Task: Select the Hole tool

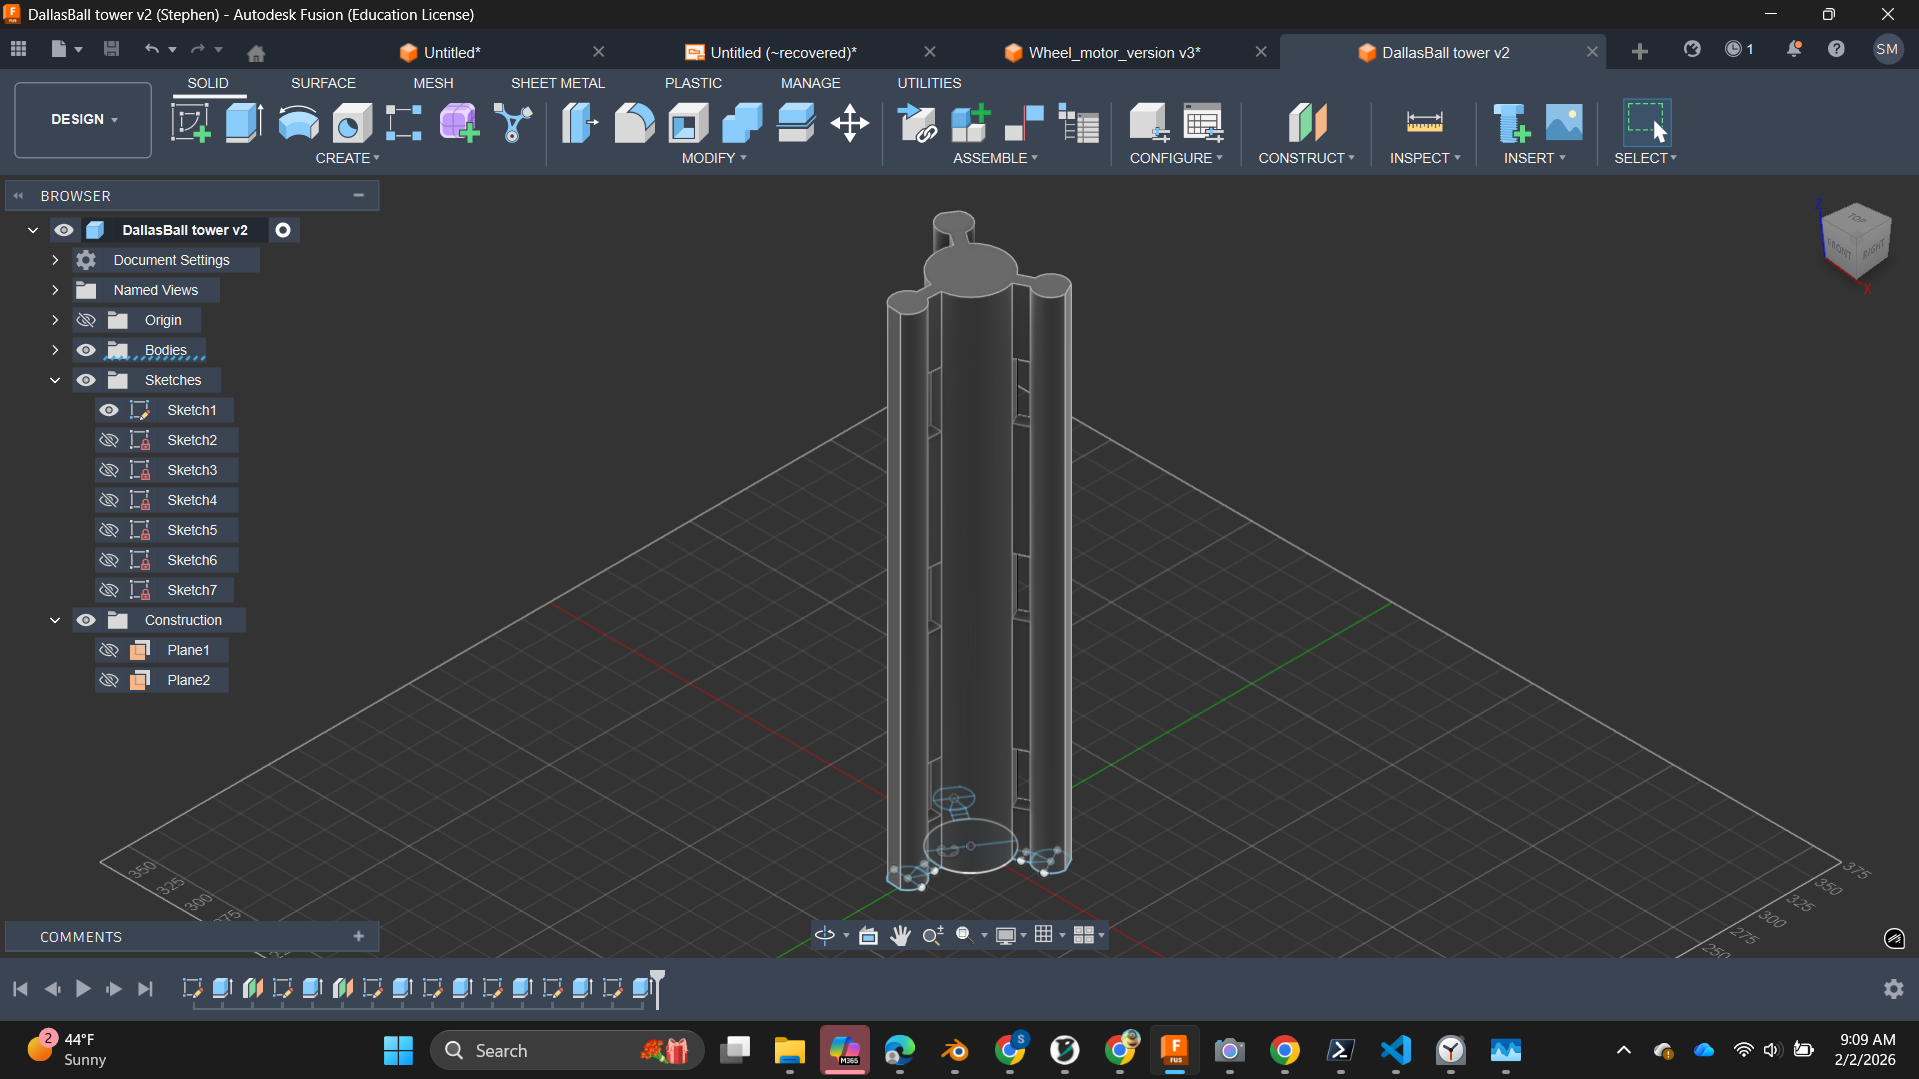Action: pos(352,124)
